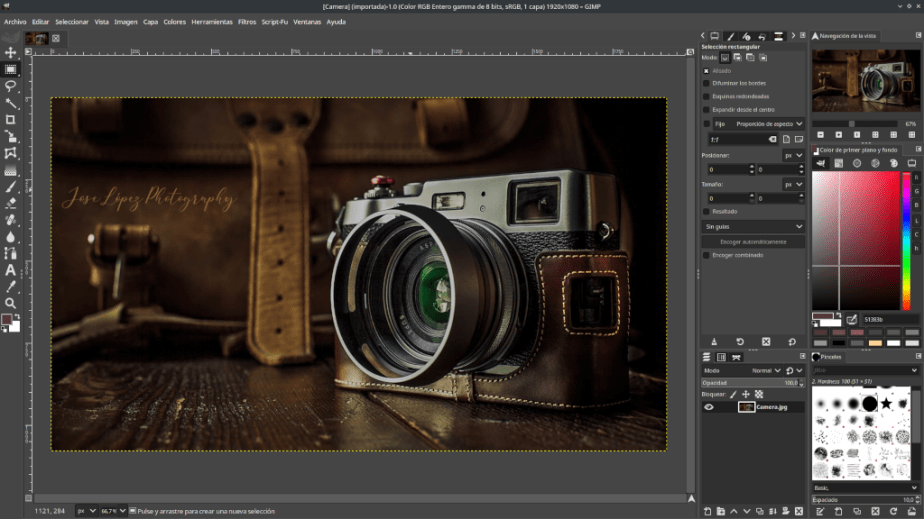924x519 pixels.
Task: Select the Free Select lasso tool
Action: coord(11,86)
